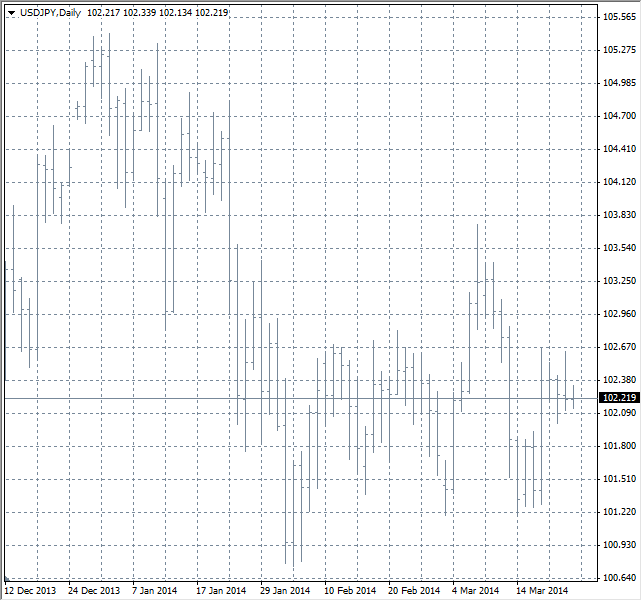Image resolution: width=642 pixels, height=601 pixels.
Task: Click the 7 Jan 2014 date label
Action: pyautogui.click(x=156, y=591)
